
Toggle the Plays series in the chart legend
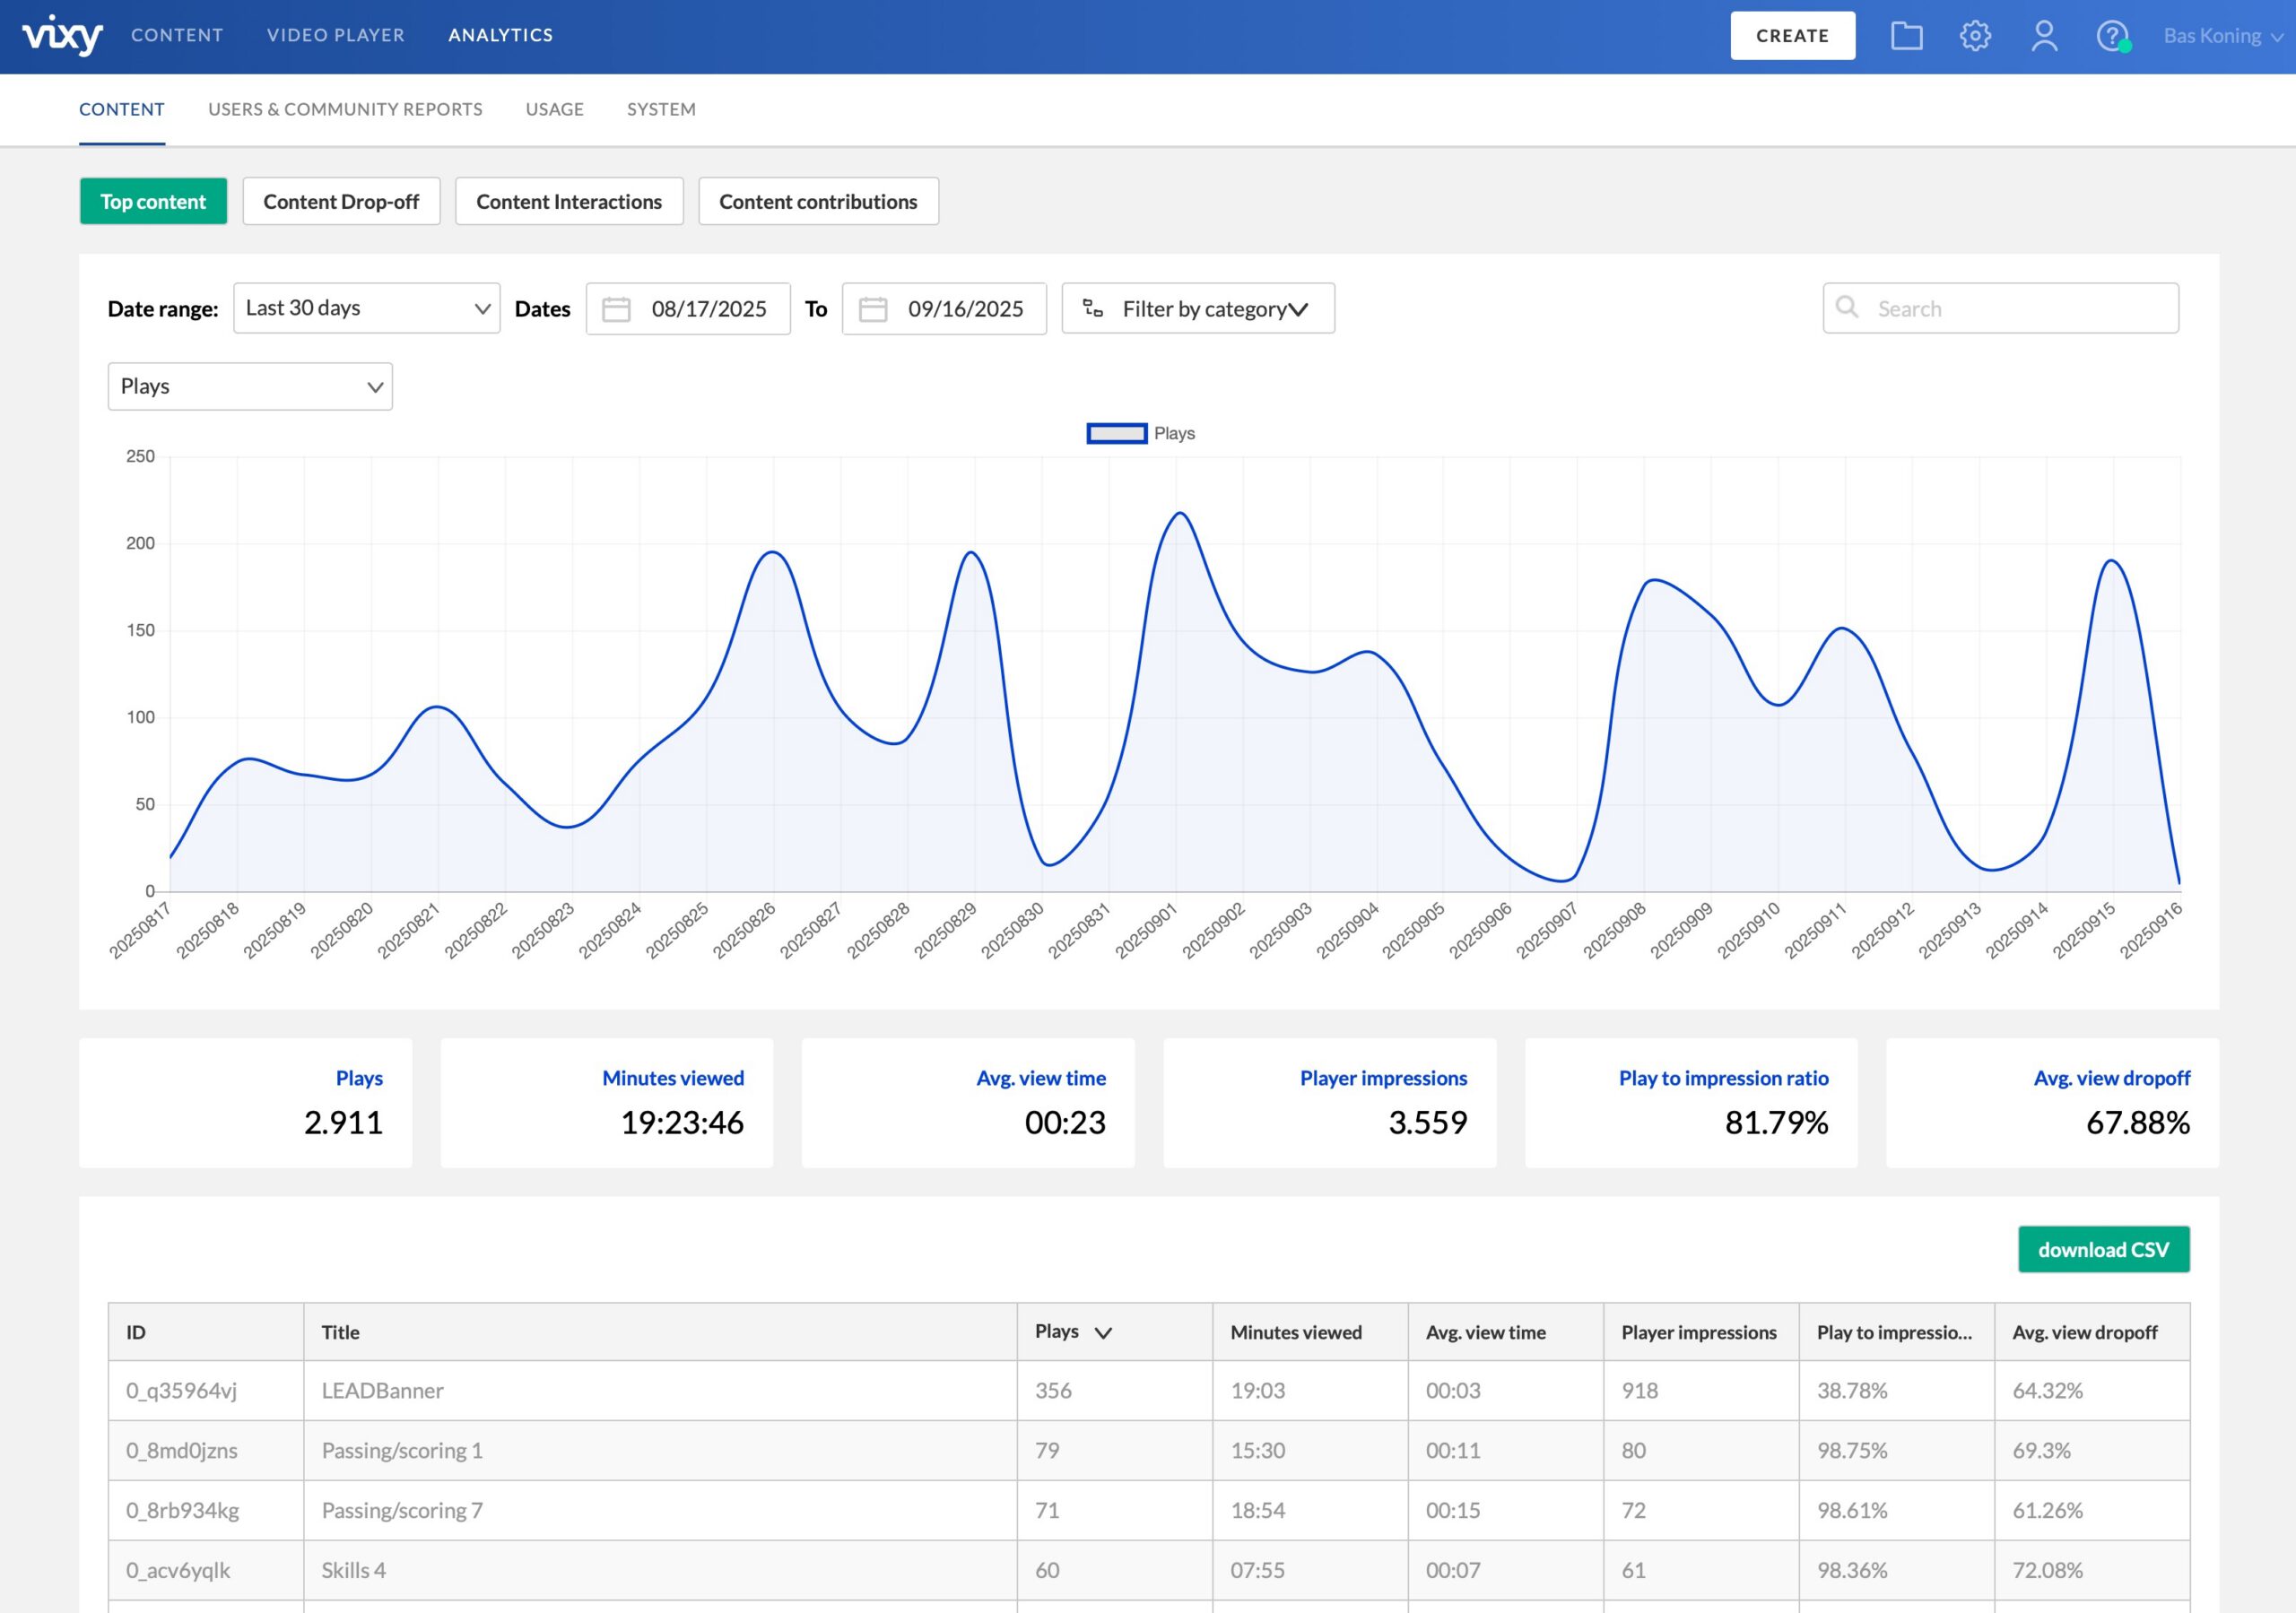point(1141,433)
